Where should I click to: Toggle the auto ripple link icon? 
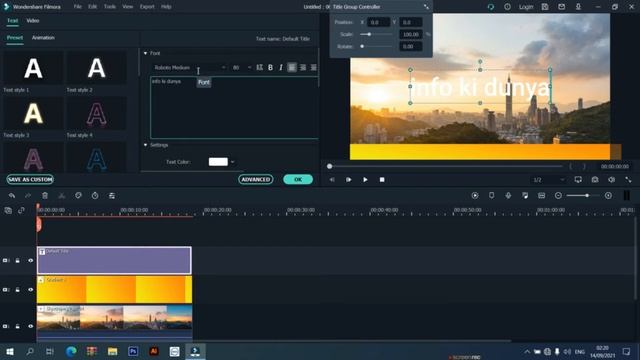pyautogui.click(x=21, y=211)
